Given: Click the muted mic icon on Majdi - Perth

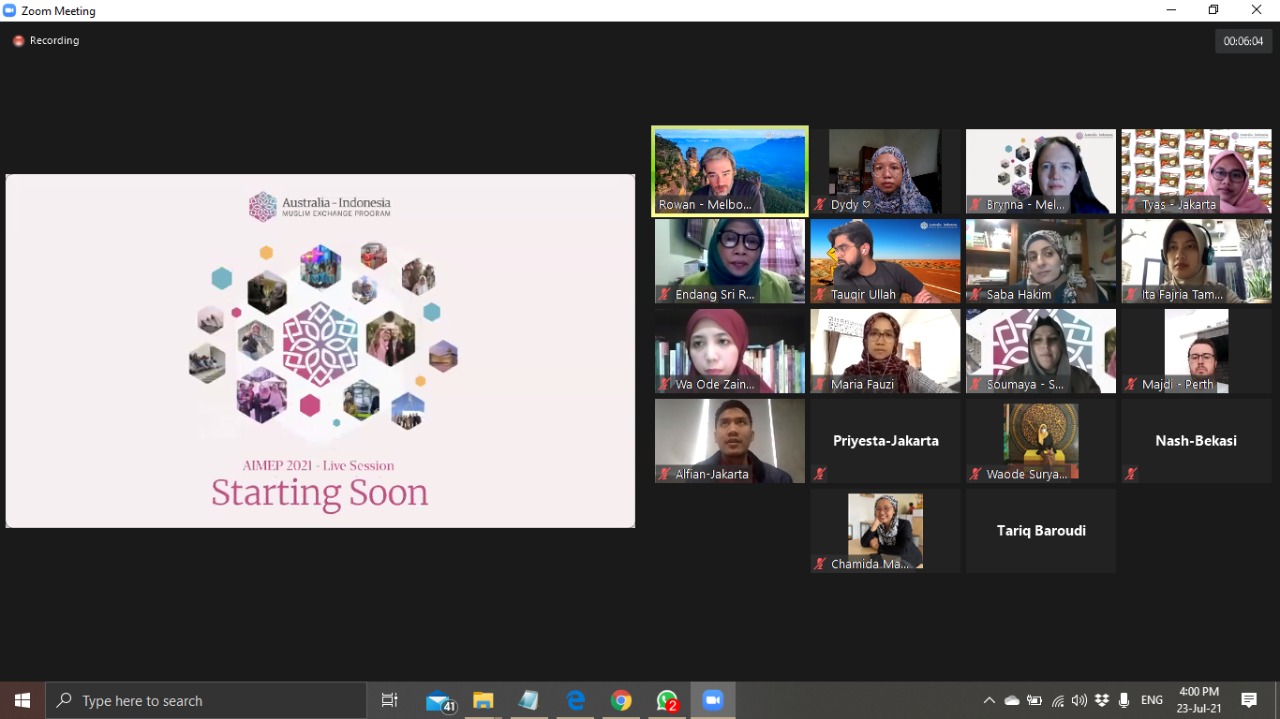Looking at the screenshot, I should [1131, 385].
